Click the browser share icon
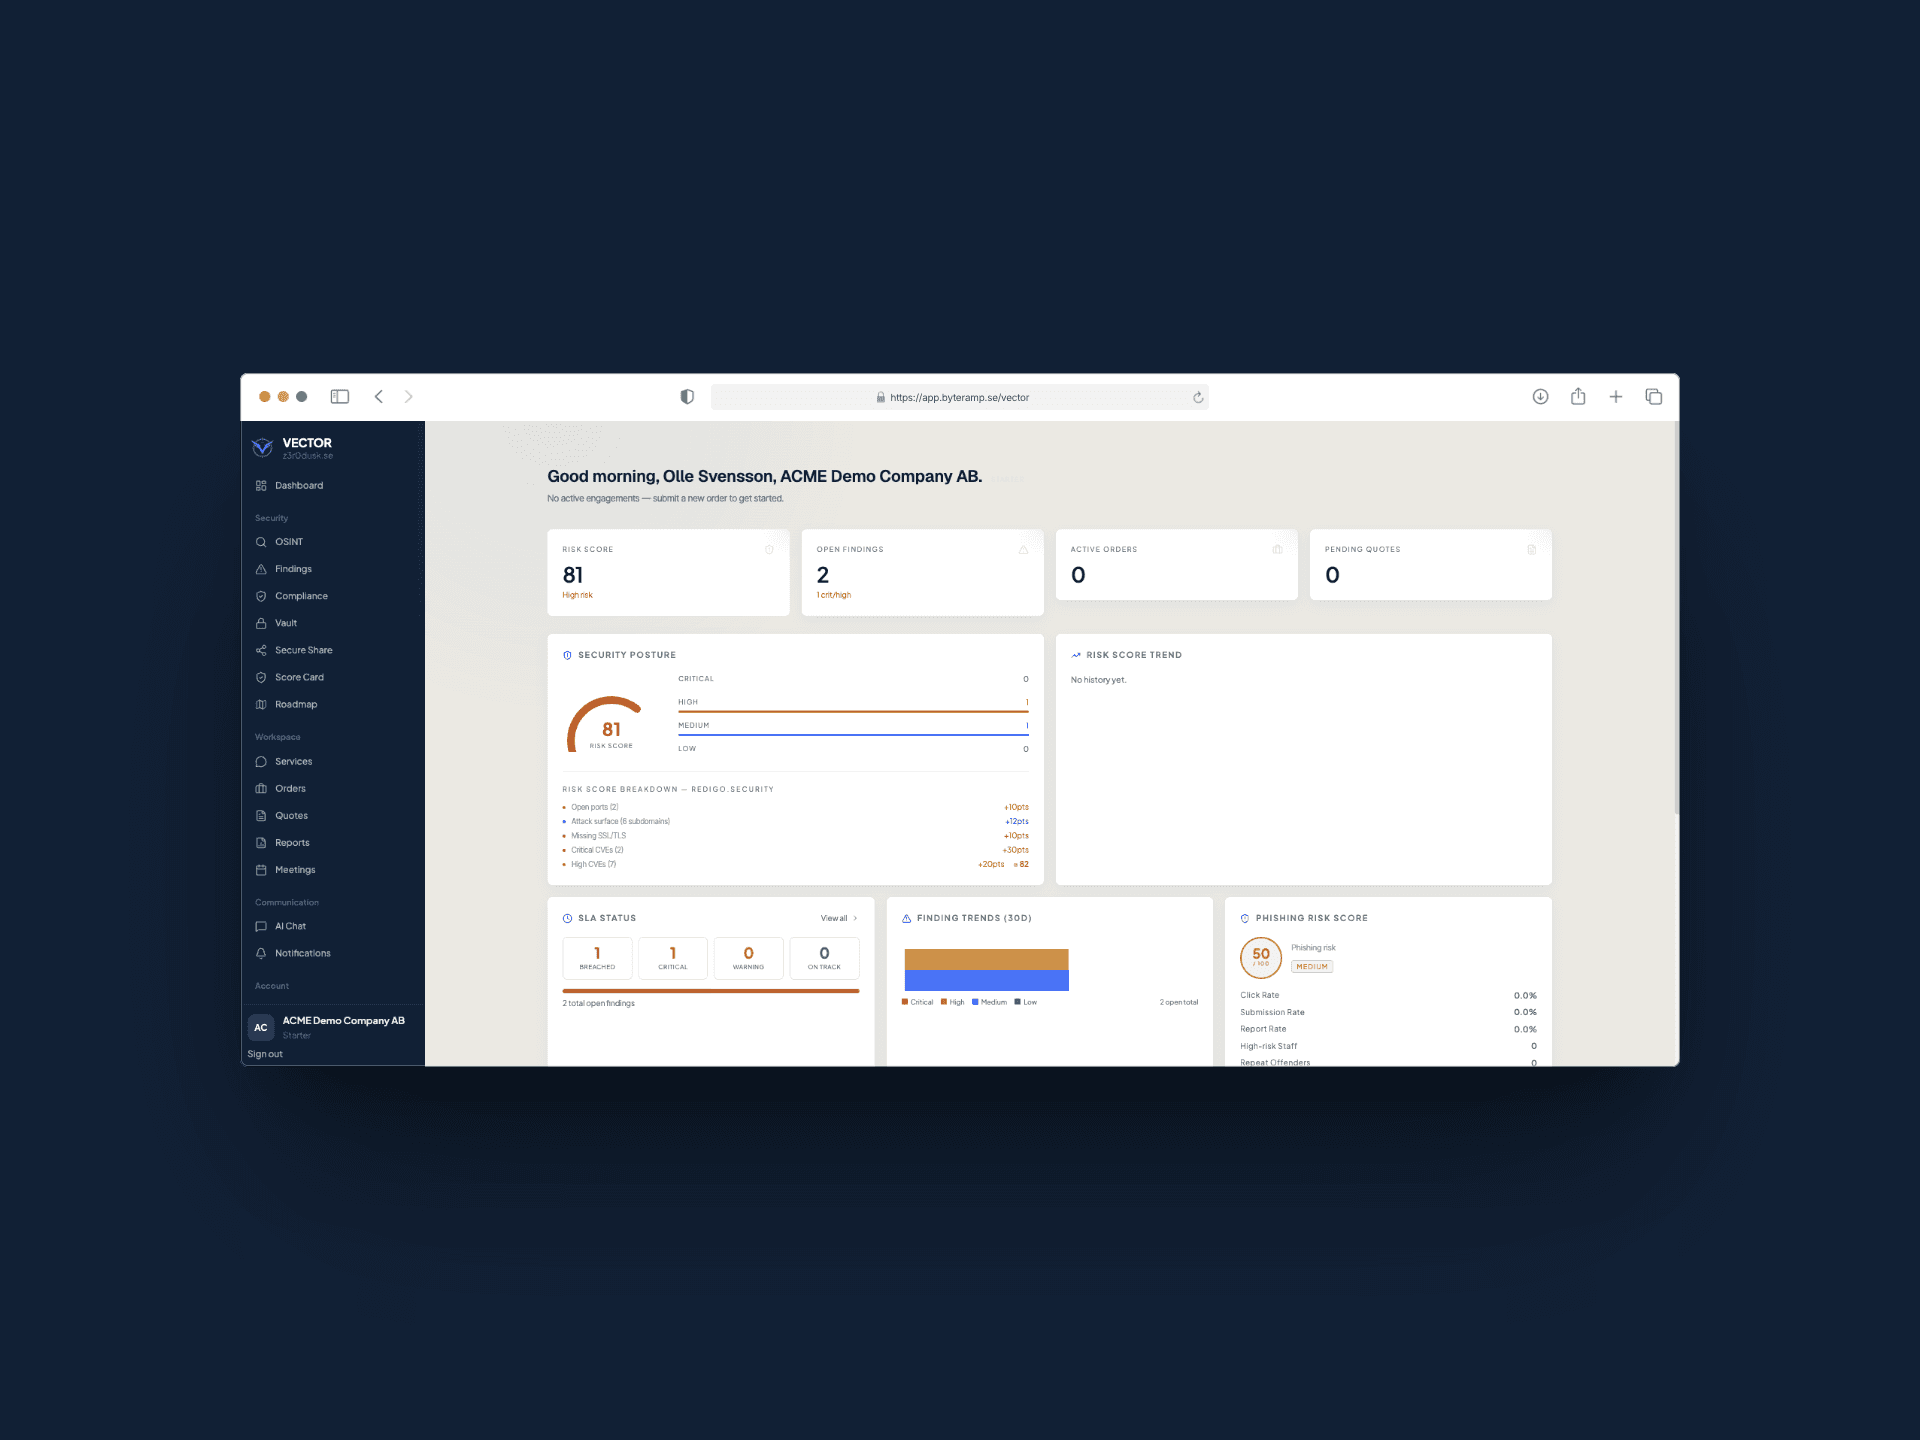 (x=1578, y=396)
